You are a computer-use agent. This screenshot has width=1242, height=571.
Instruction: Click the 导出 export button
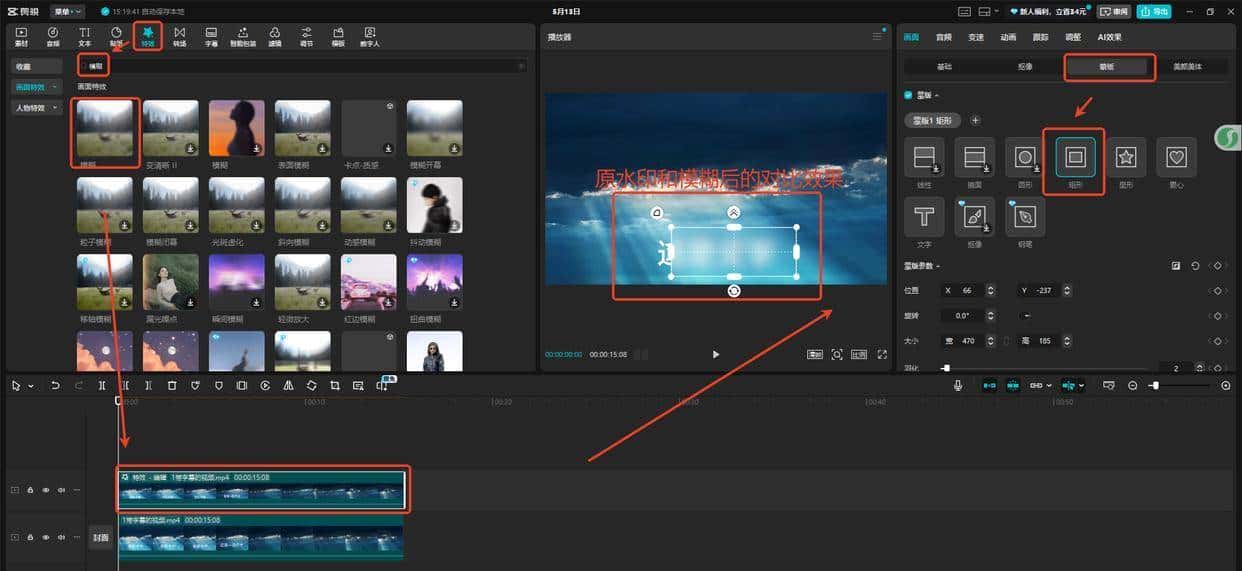[1154, 11]
